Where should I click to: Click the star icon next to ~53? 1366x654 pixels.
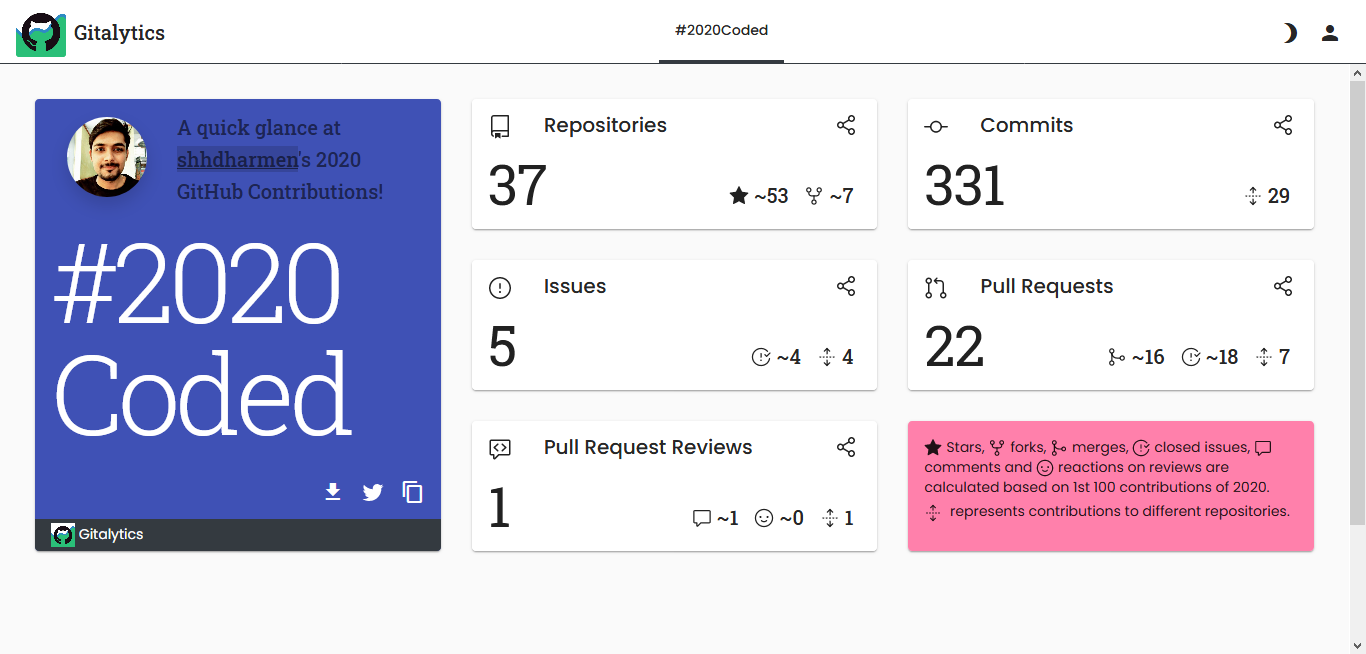click(x=739, y=196)
